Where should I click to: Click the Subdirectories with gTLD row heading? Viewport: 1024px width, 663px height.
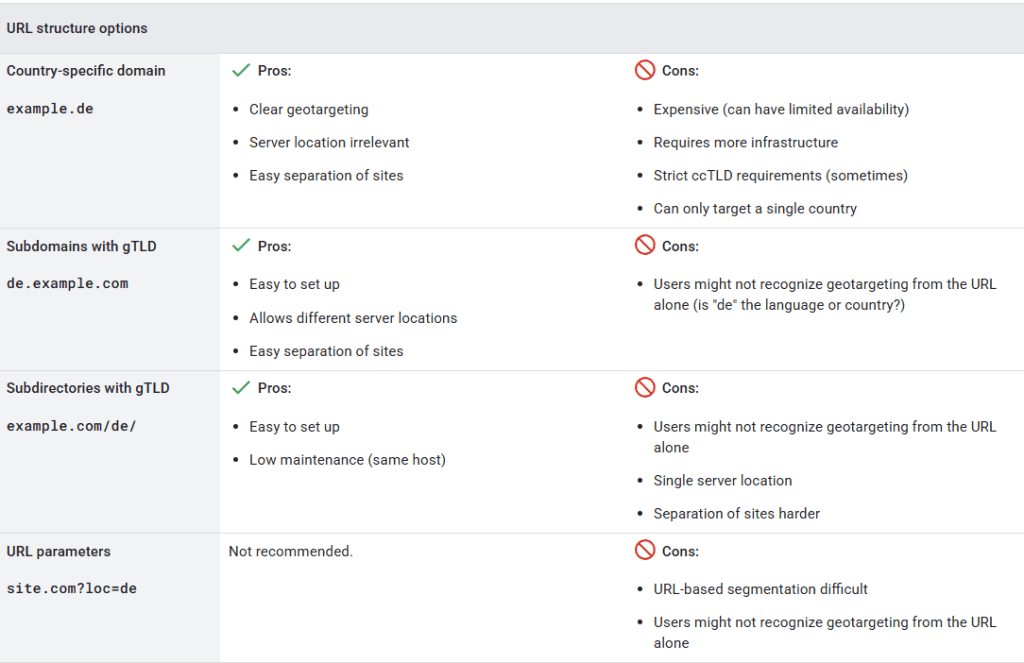click(88, 388)
